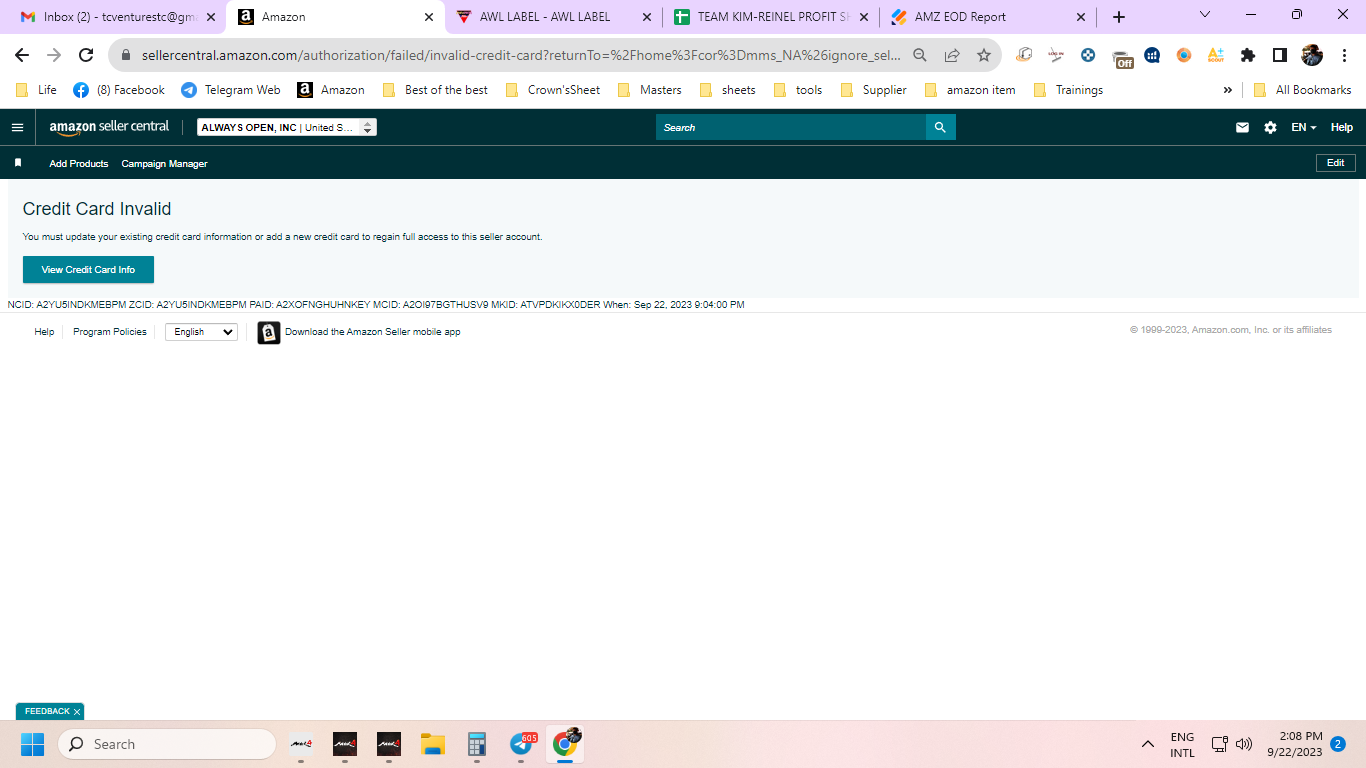Open the Supplier bookmarks folder
Image resolution: width=1366 pixels, height=768 pixels.
[x=873, y=90]
